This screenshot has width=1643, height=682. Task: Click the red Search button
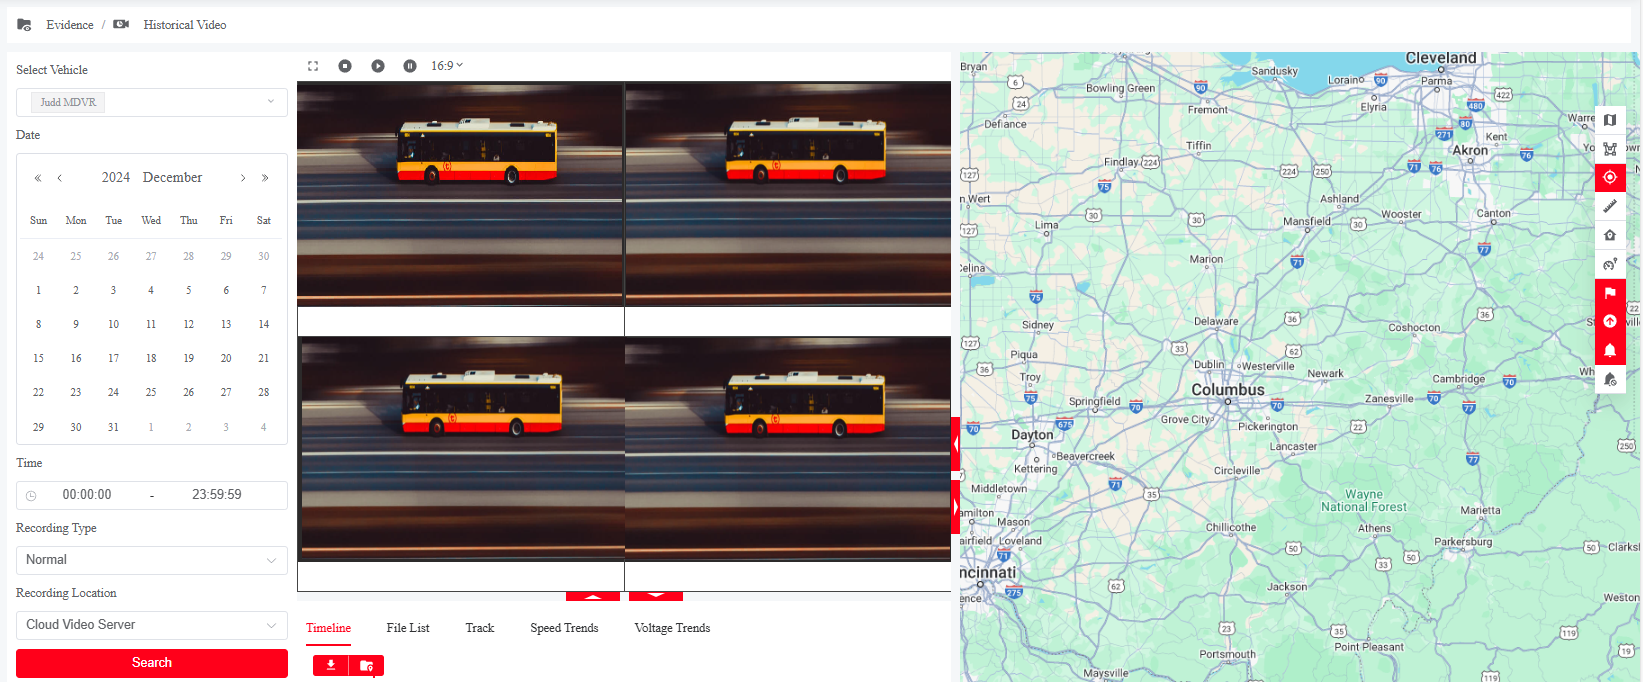pyautogui.click(x=152, y=663)
